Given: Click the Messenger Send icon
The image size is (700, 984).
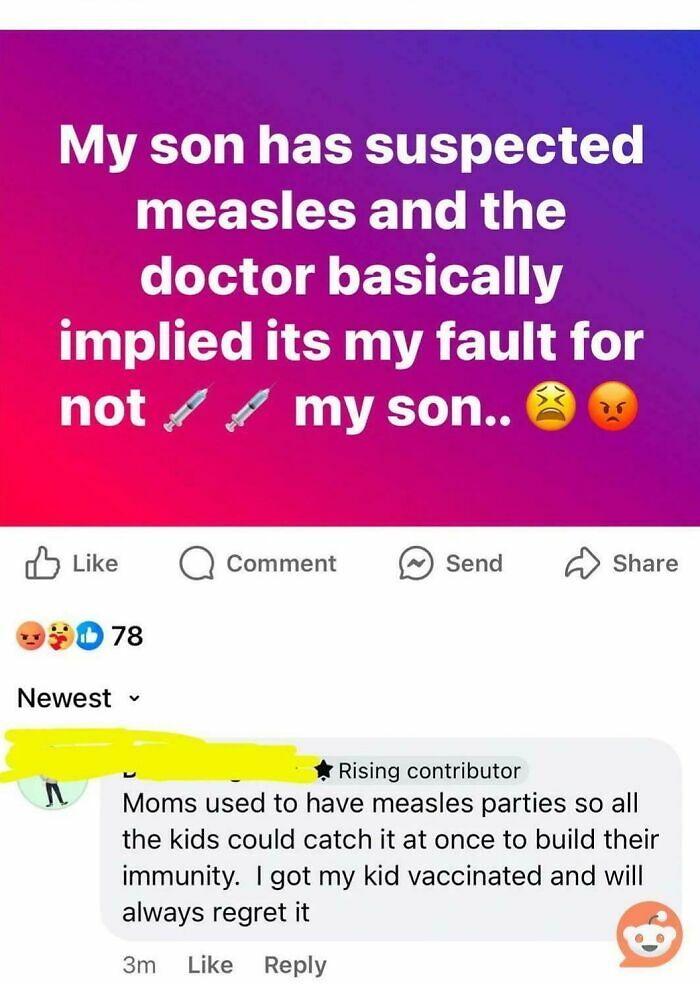Looking at the screenshot, I should [414, 564].
